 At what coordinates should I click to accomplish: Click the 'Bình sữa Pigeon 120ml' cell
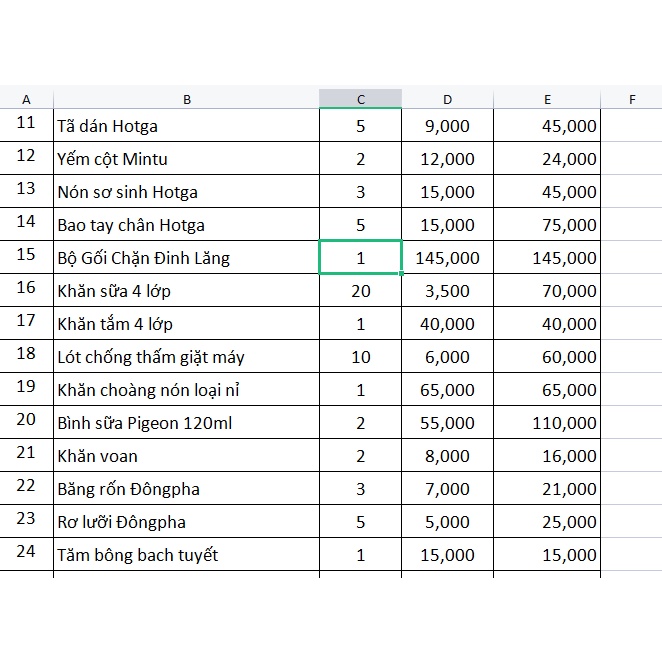tap(187, 423)
